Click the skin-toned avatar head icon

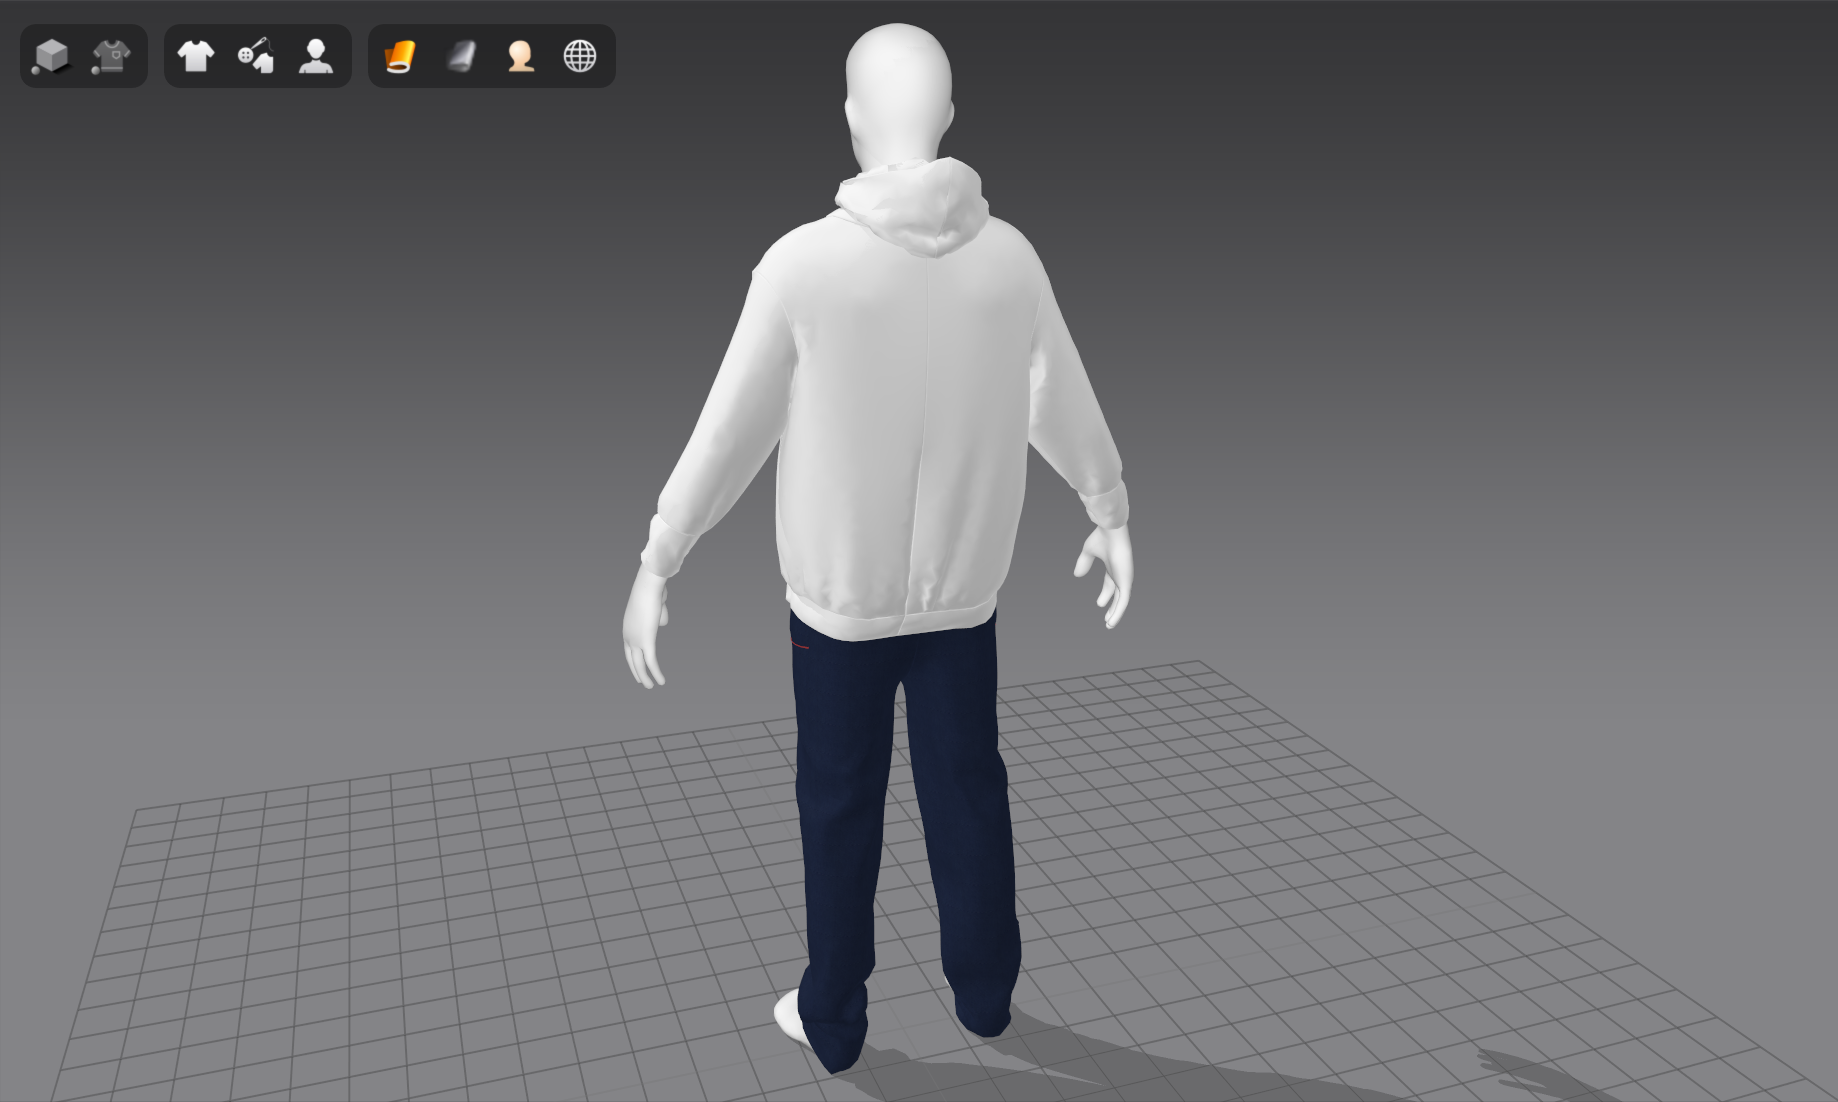pyautogui.click(x=520, y=56)
